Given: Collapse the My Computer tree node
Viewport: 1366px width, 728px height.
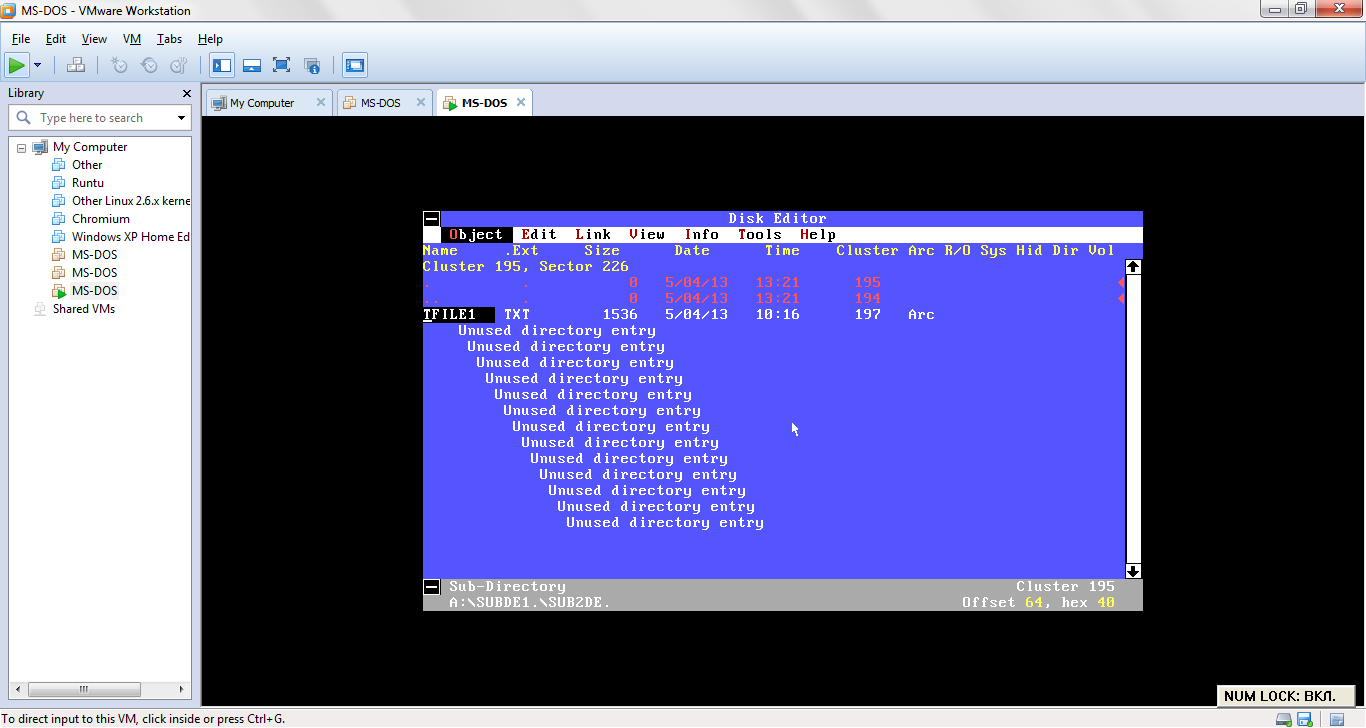Looking at the screenshot, I should (x=21, y=147).
